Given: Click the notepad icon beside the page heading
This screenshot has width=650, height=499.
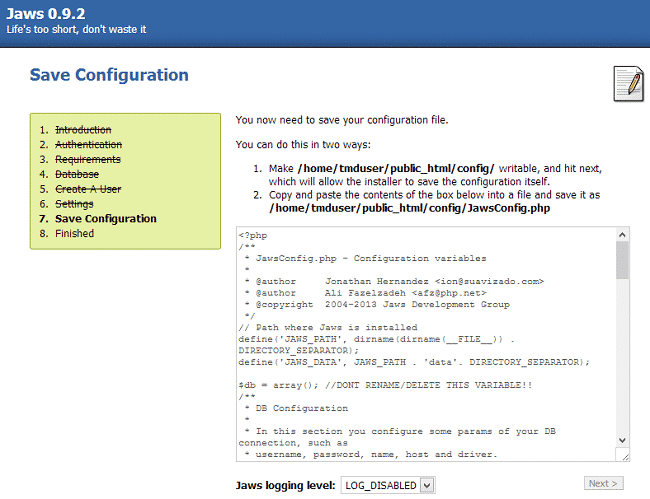Looking at the screenshot, I should [627, 84].
